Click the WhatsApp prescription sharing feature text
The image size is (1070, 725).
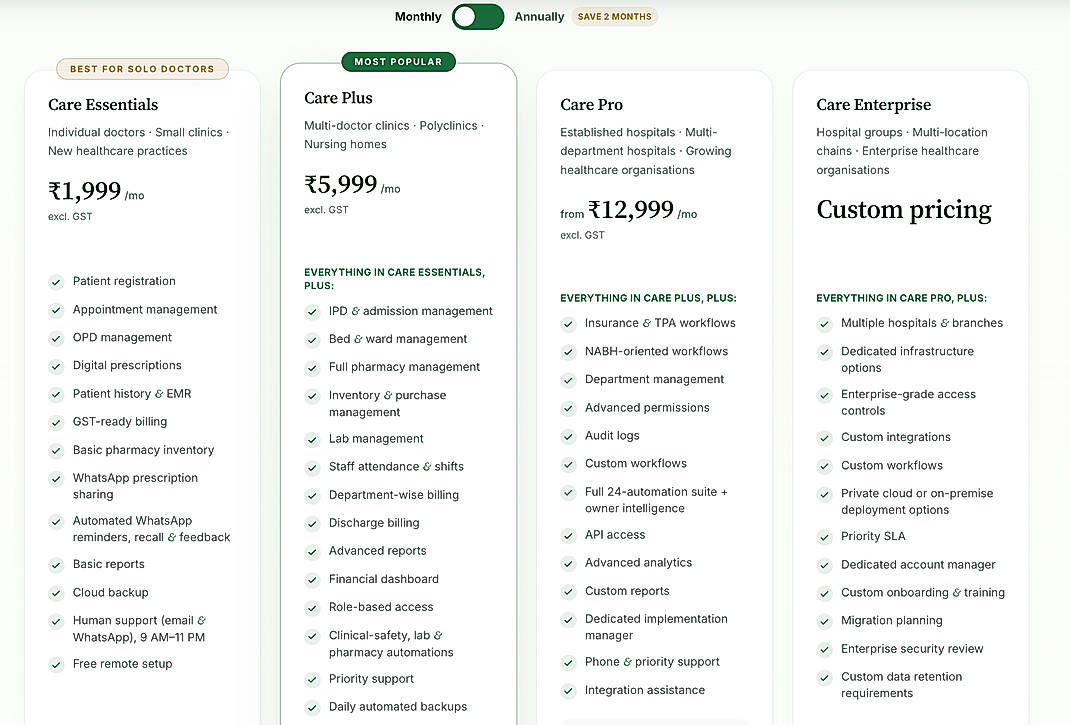pyautogui.click(x=135, y=486)
